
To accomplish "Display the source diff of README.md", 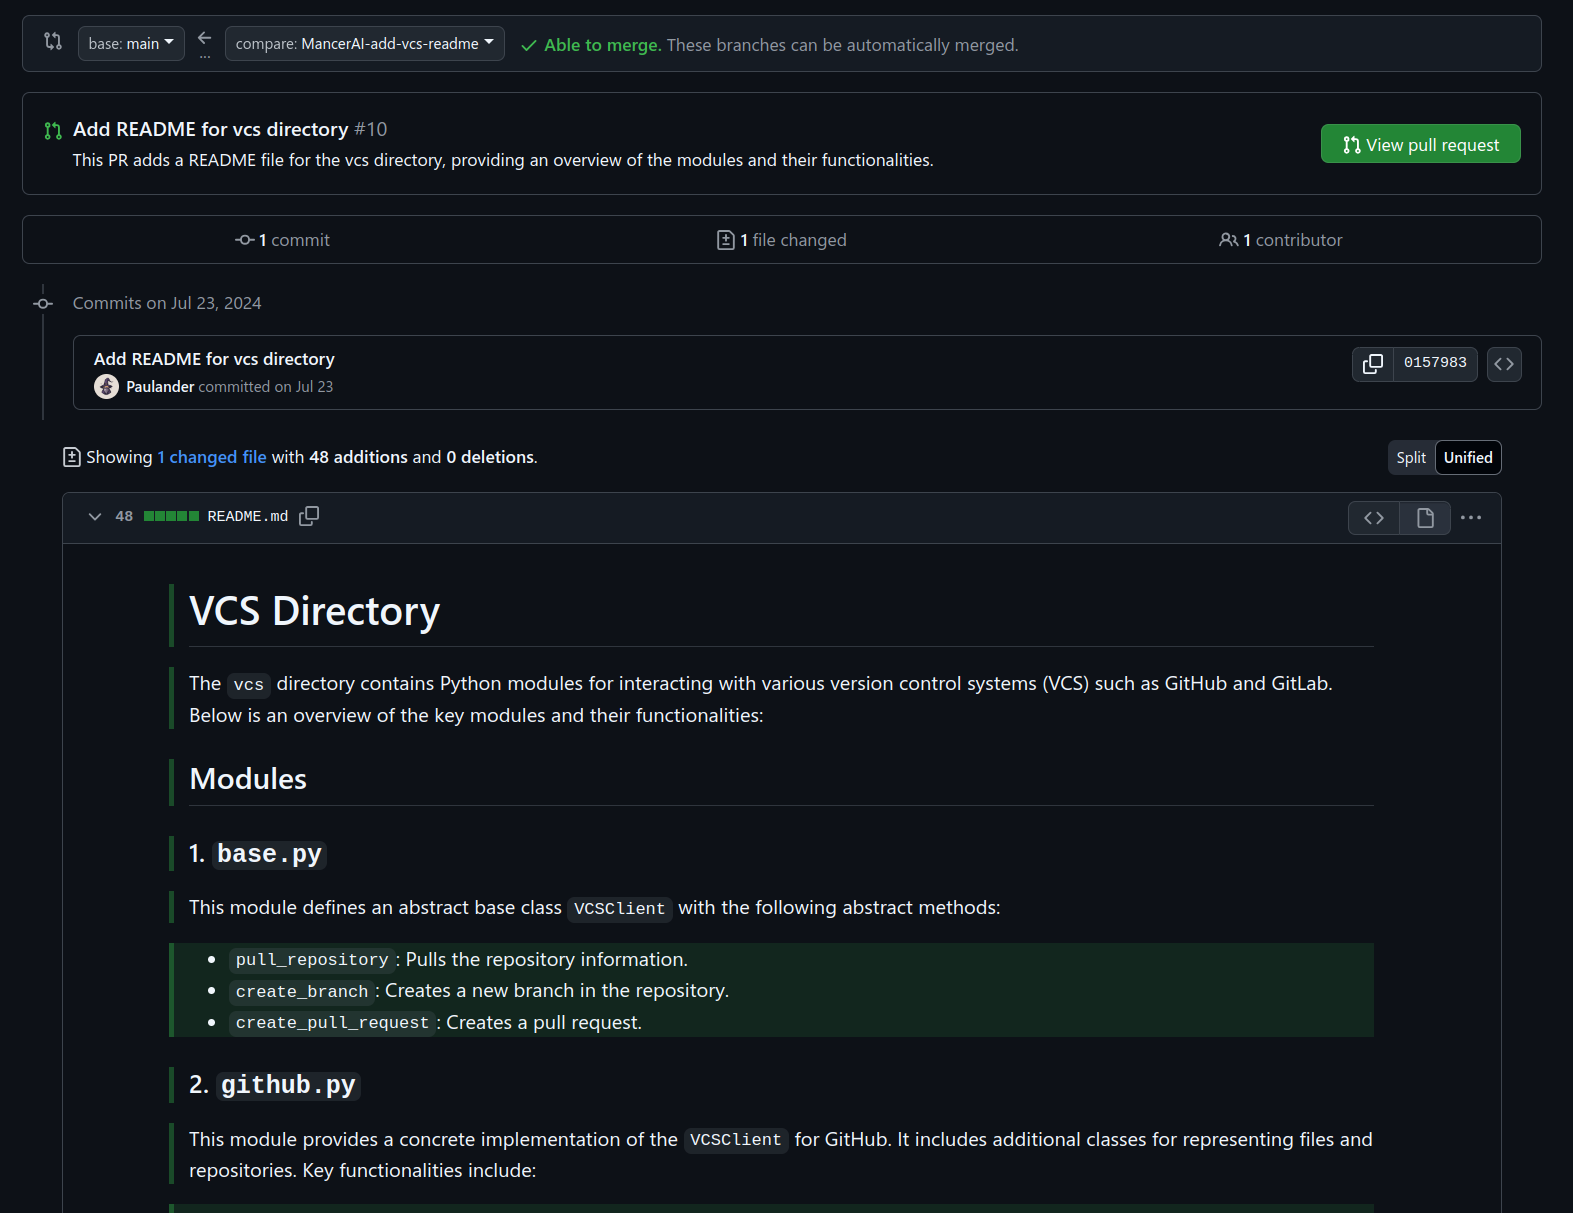I will [x=1374, y=518].
